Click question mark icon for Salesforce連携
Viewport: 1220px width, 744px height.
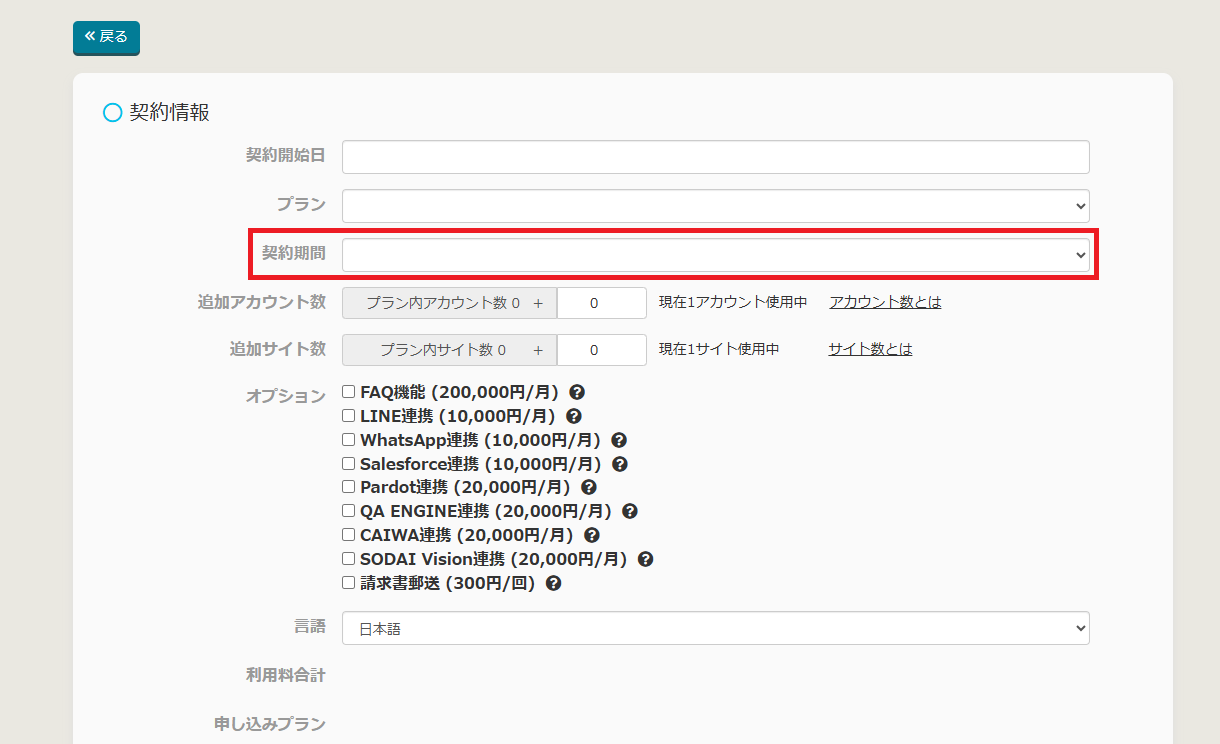pyautogui.click(x=620, y=464)
